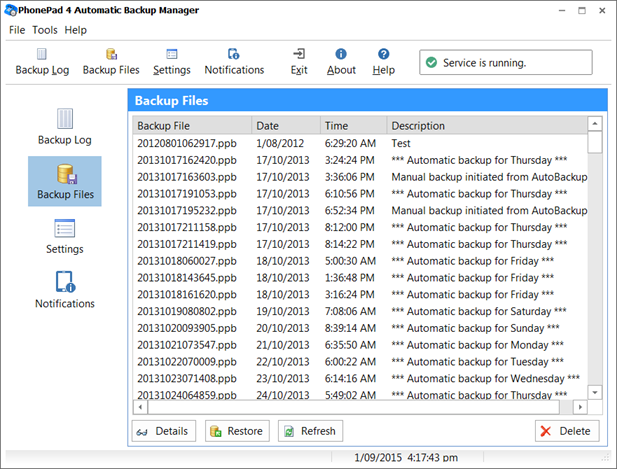
Task: Click the horizontal scrollbar left arrow
Action: pyautogui.click(x=140, y=407)
